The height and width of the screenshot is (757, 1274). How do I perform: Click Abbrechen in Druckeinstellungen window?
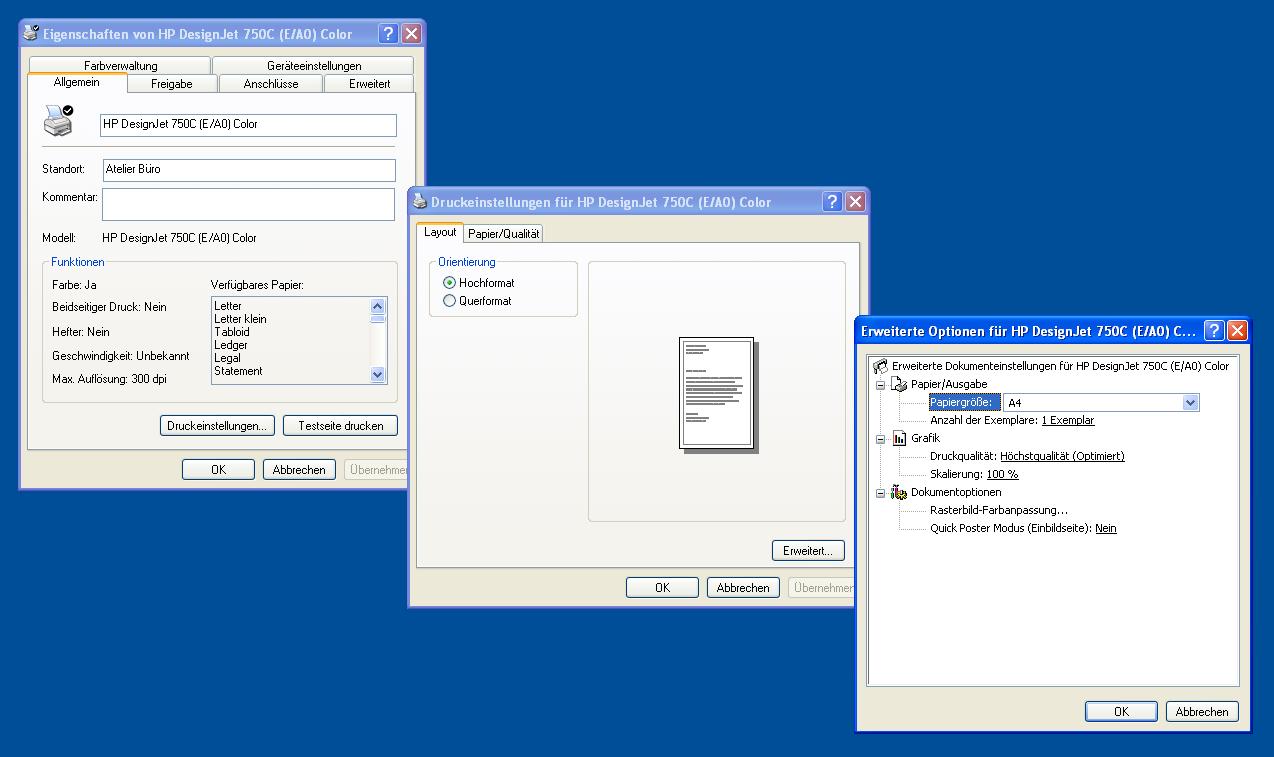pyautogui.click(x=743, y=588)
